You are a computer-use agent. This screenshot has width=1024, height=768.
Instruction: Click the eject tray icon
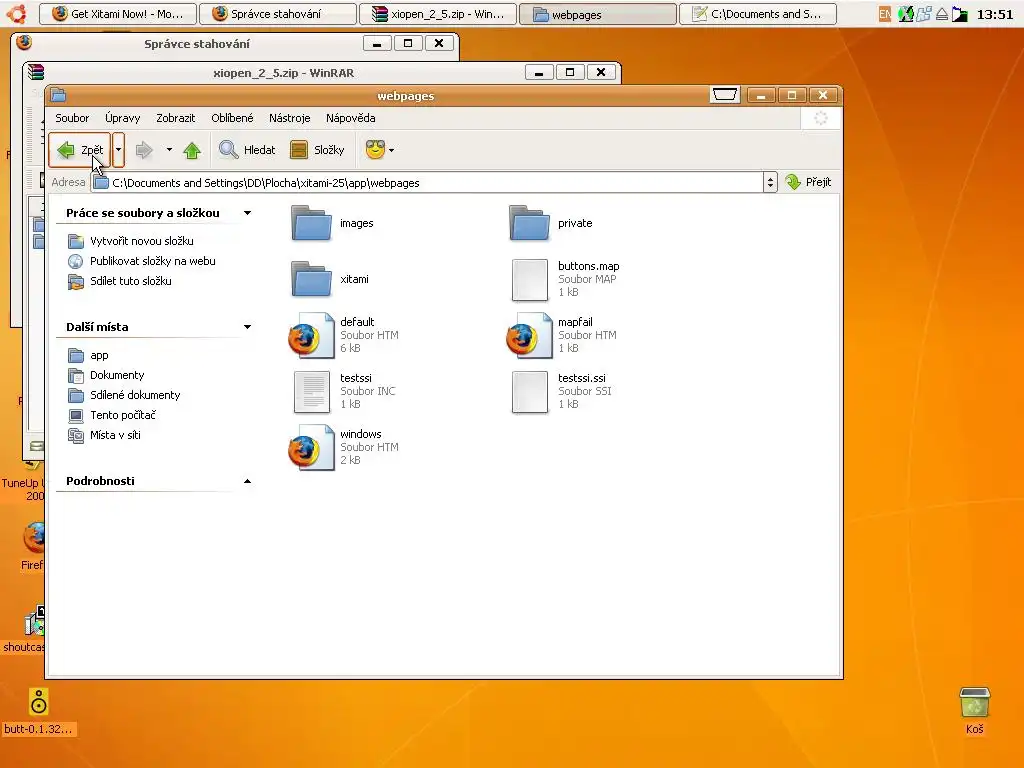pos(942,14)
